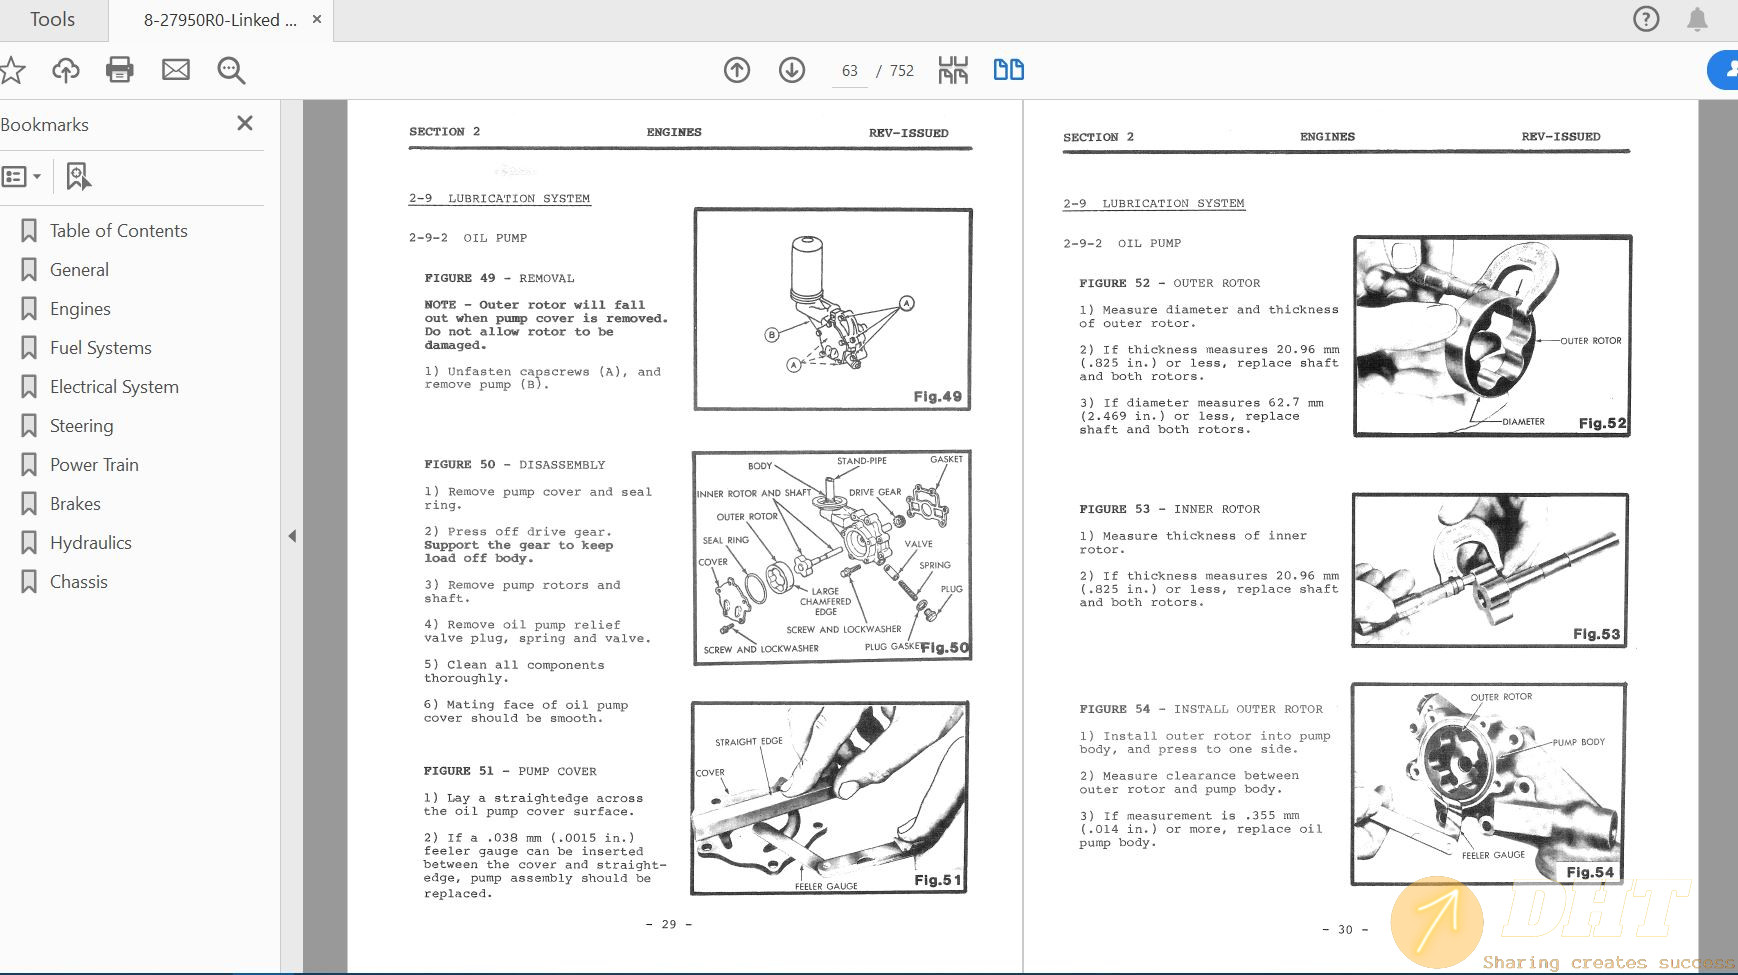Go to next page with down arrow
The height and width of the screenshot is (975, 1738).
[x=792, y=70]
